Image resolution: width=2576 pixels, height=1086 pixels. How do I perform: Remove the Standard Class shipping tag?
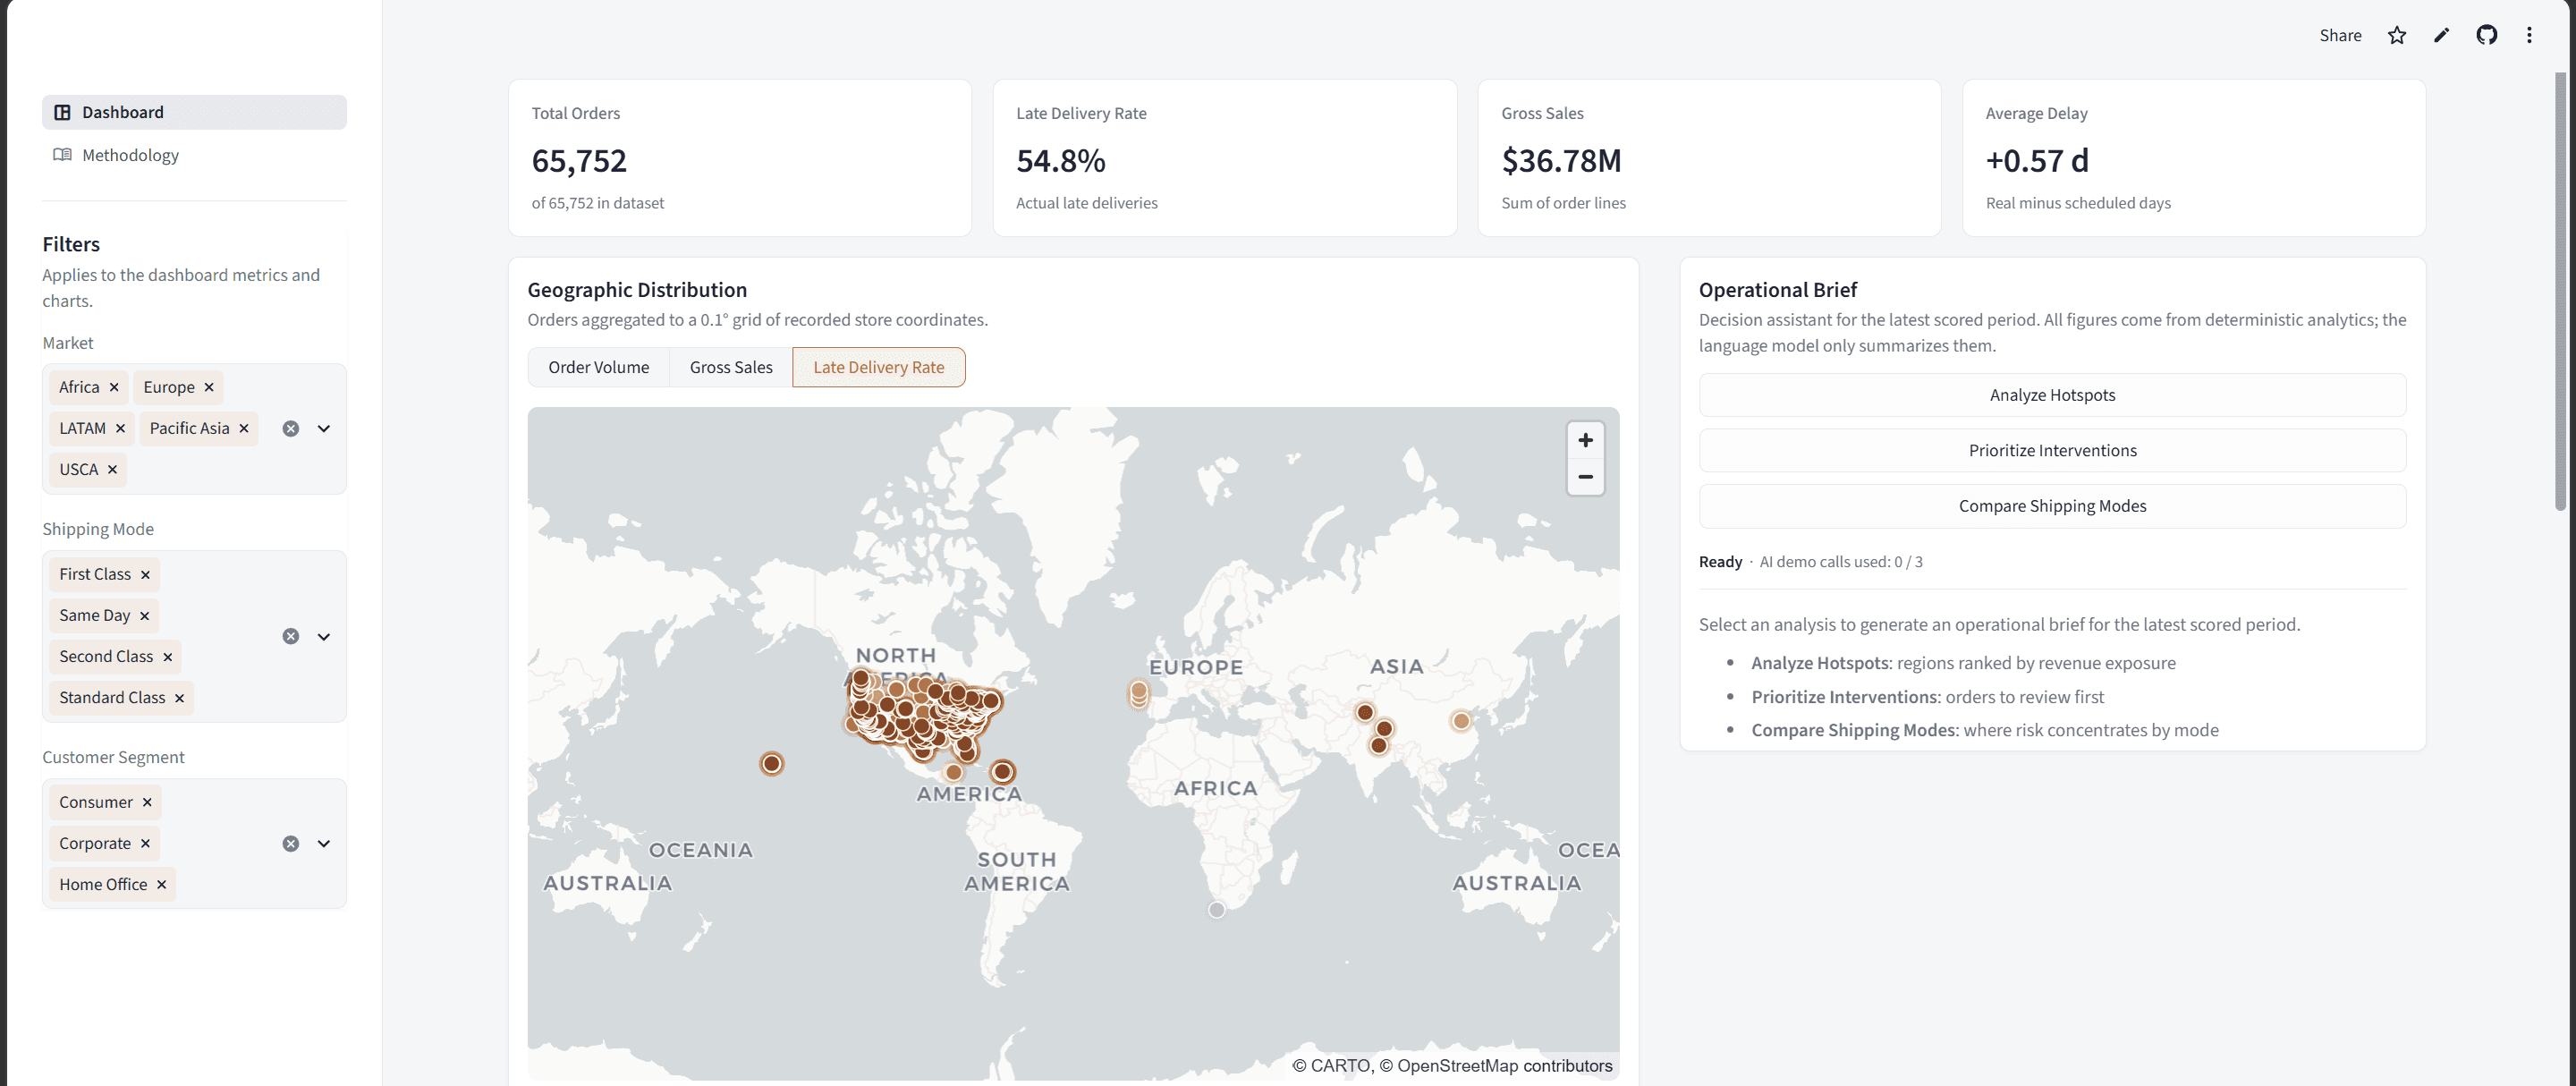tap(180, 698)
